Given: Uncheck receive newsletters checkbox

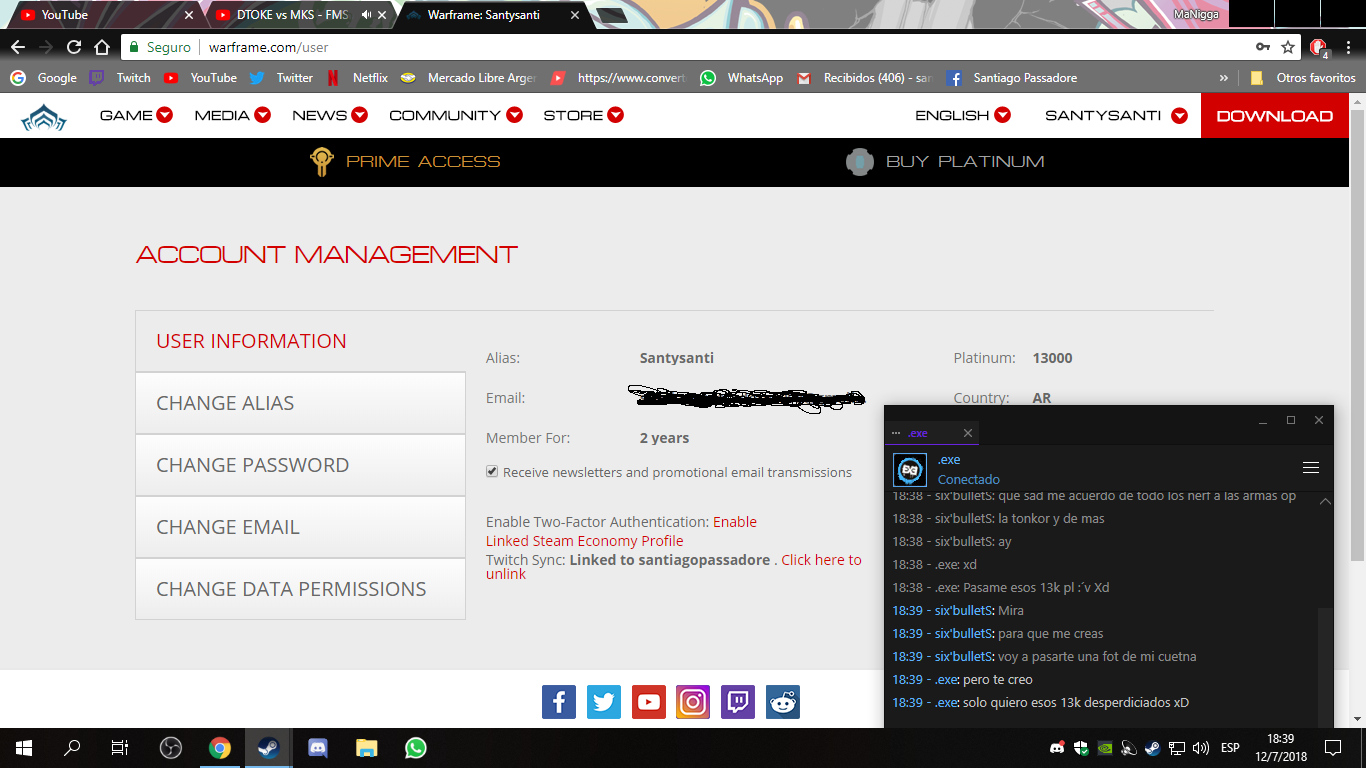Looking at the screenshot, I should (492, 472).
